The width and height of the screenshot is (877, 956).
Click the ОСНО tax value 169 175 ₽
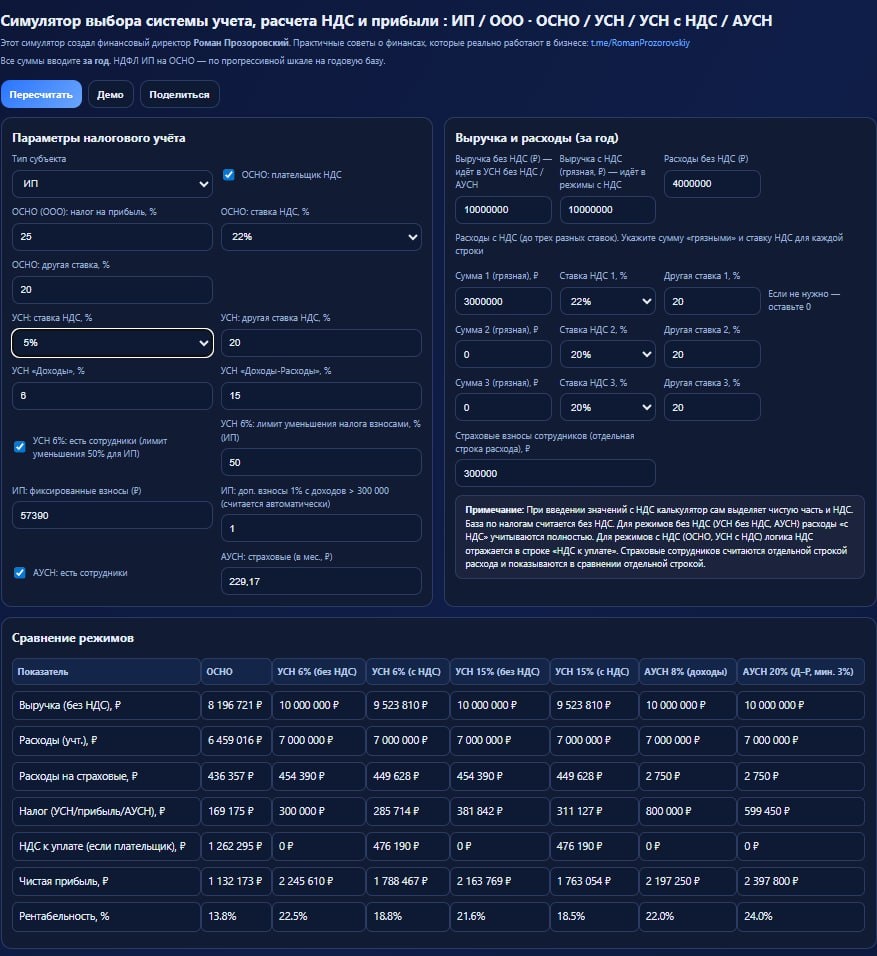point(235,811)
